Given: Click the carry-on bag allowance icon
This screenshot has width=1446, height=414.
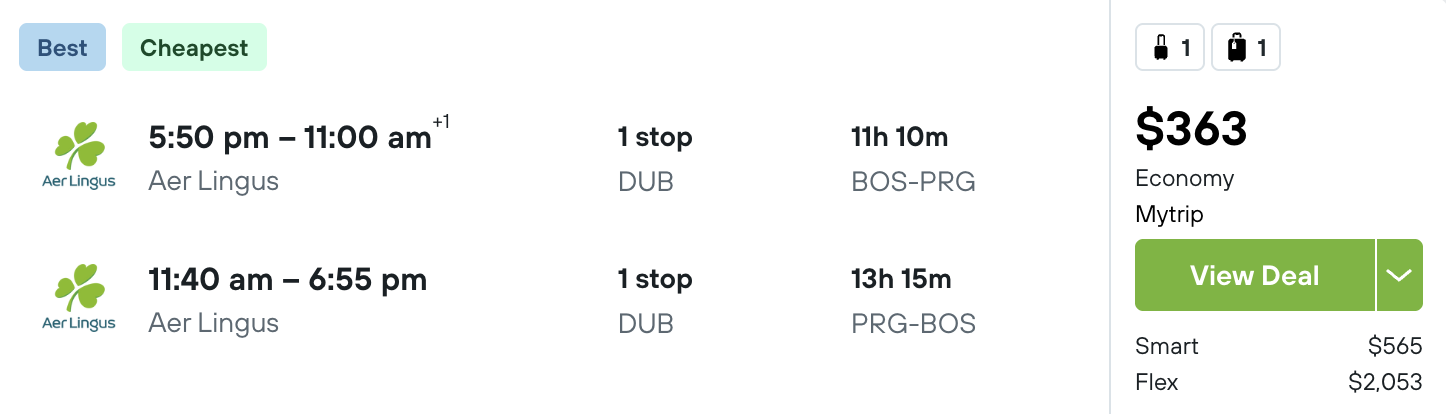Looking at the screenshot, I should [1170, 47].
